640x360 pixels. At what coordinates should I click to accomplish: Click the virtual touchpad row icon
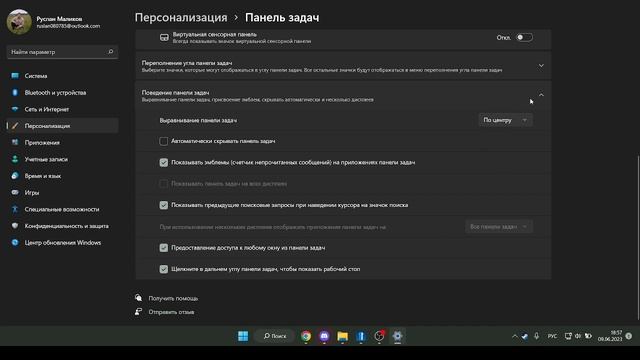click(164, 38)
